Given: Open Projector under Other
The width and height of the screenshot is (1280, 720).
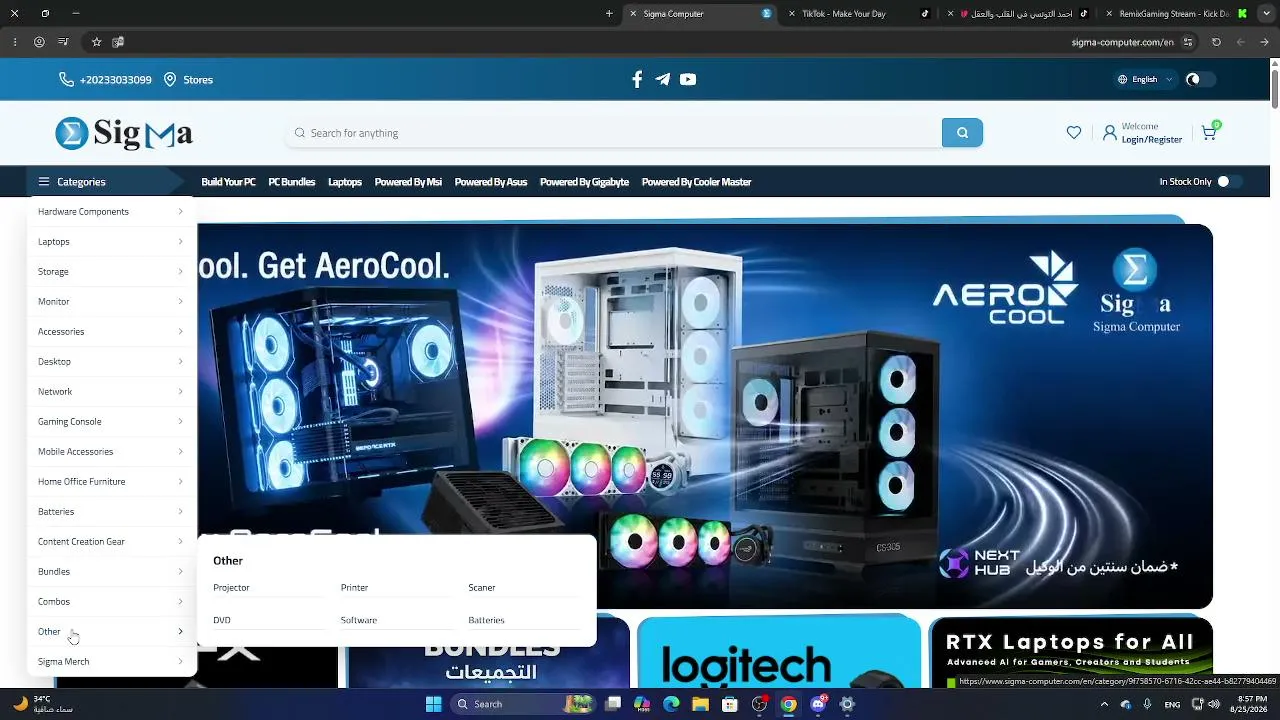Looking at the screenshot, I should pyautogui.click(x=231, y=588).
